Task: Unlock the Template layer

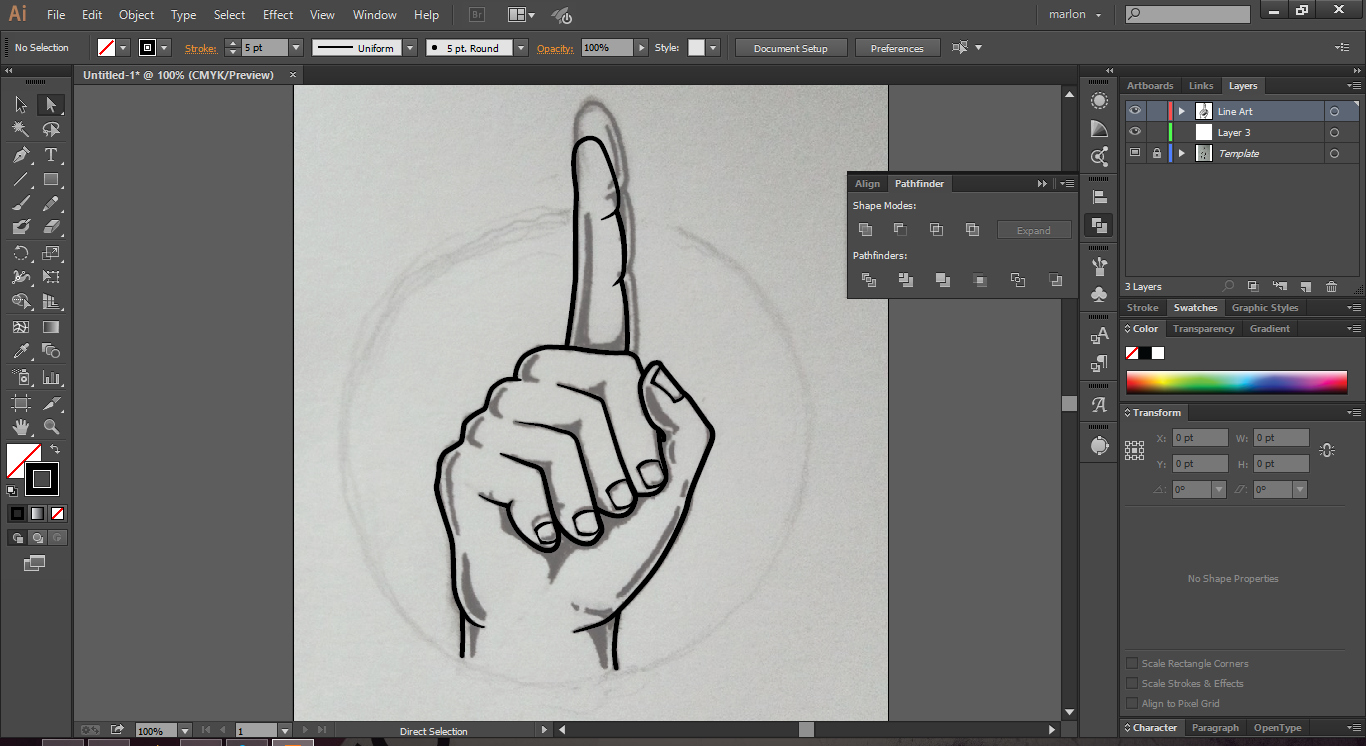Action: [1157, 153]
